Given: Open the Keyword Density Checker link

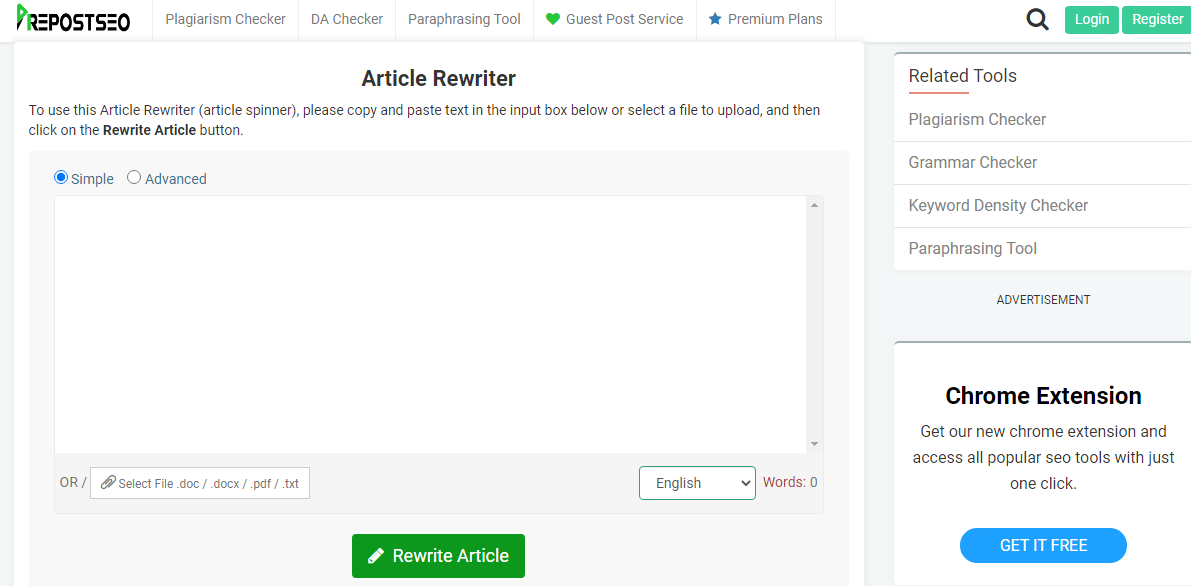Looking at the screenshot, I should tap(998, 205).
